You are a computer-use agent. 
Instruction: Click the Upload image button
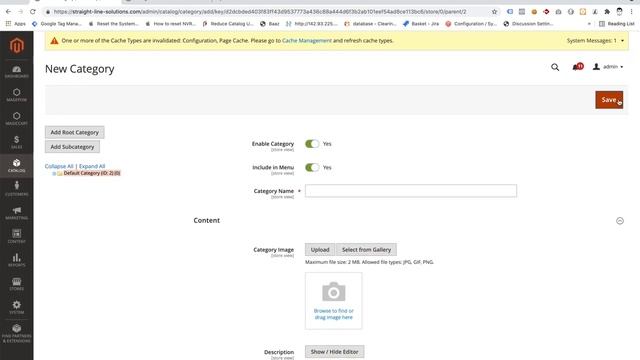click(x=320, y=249)
